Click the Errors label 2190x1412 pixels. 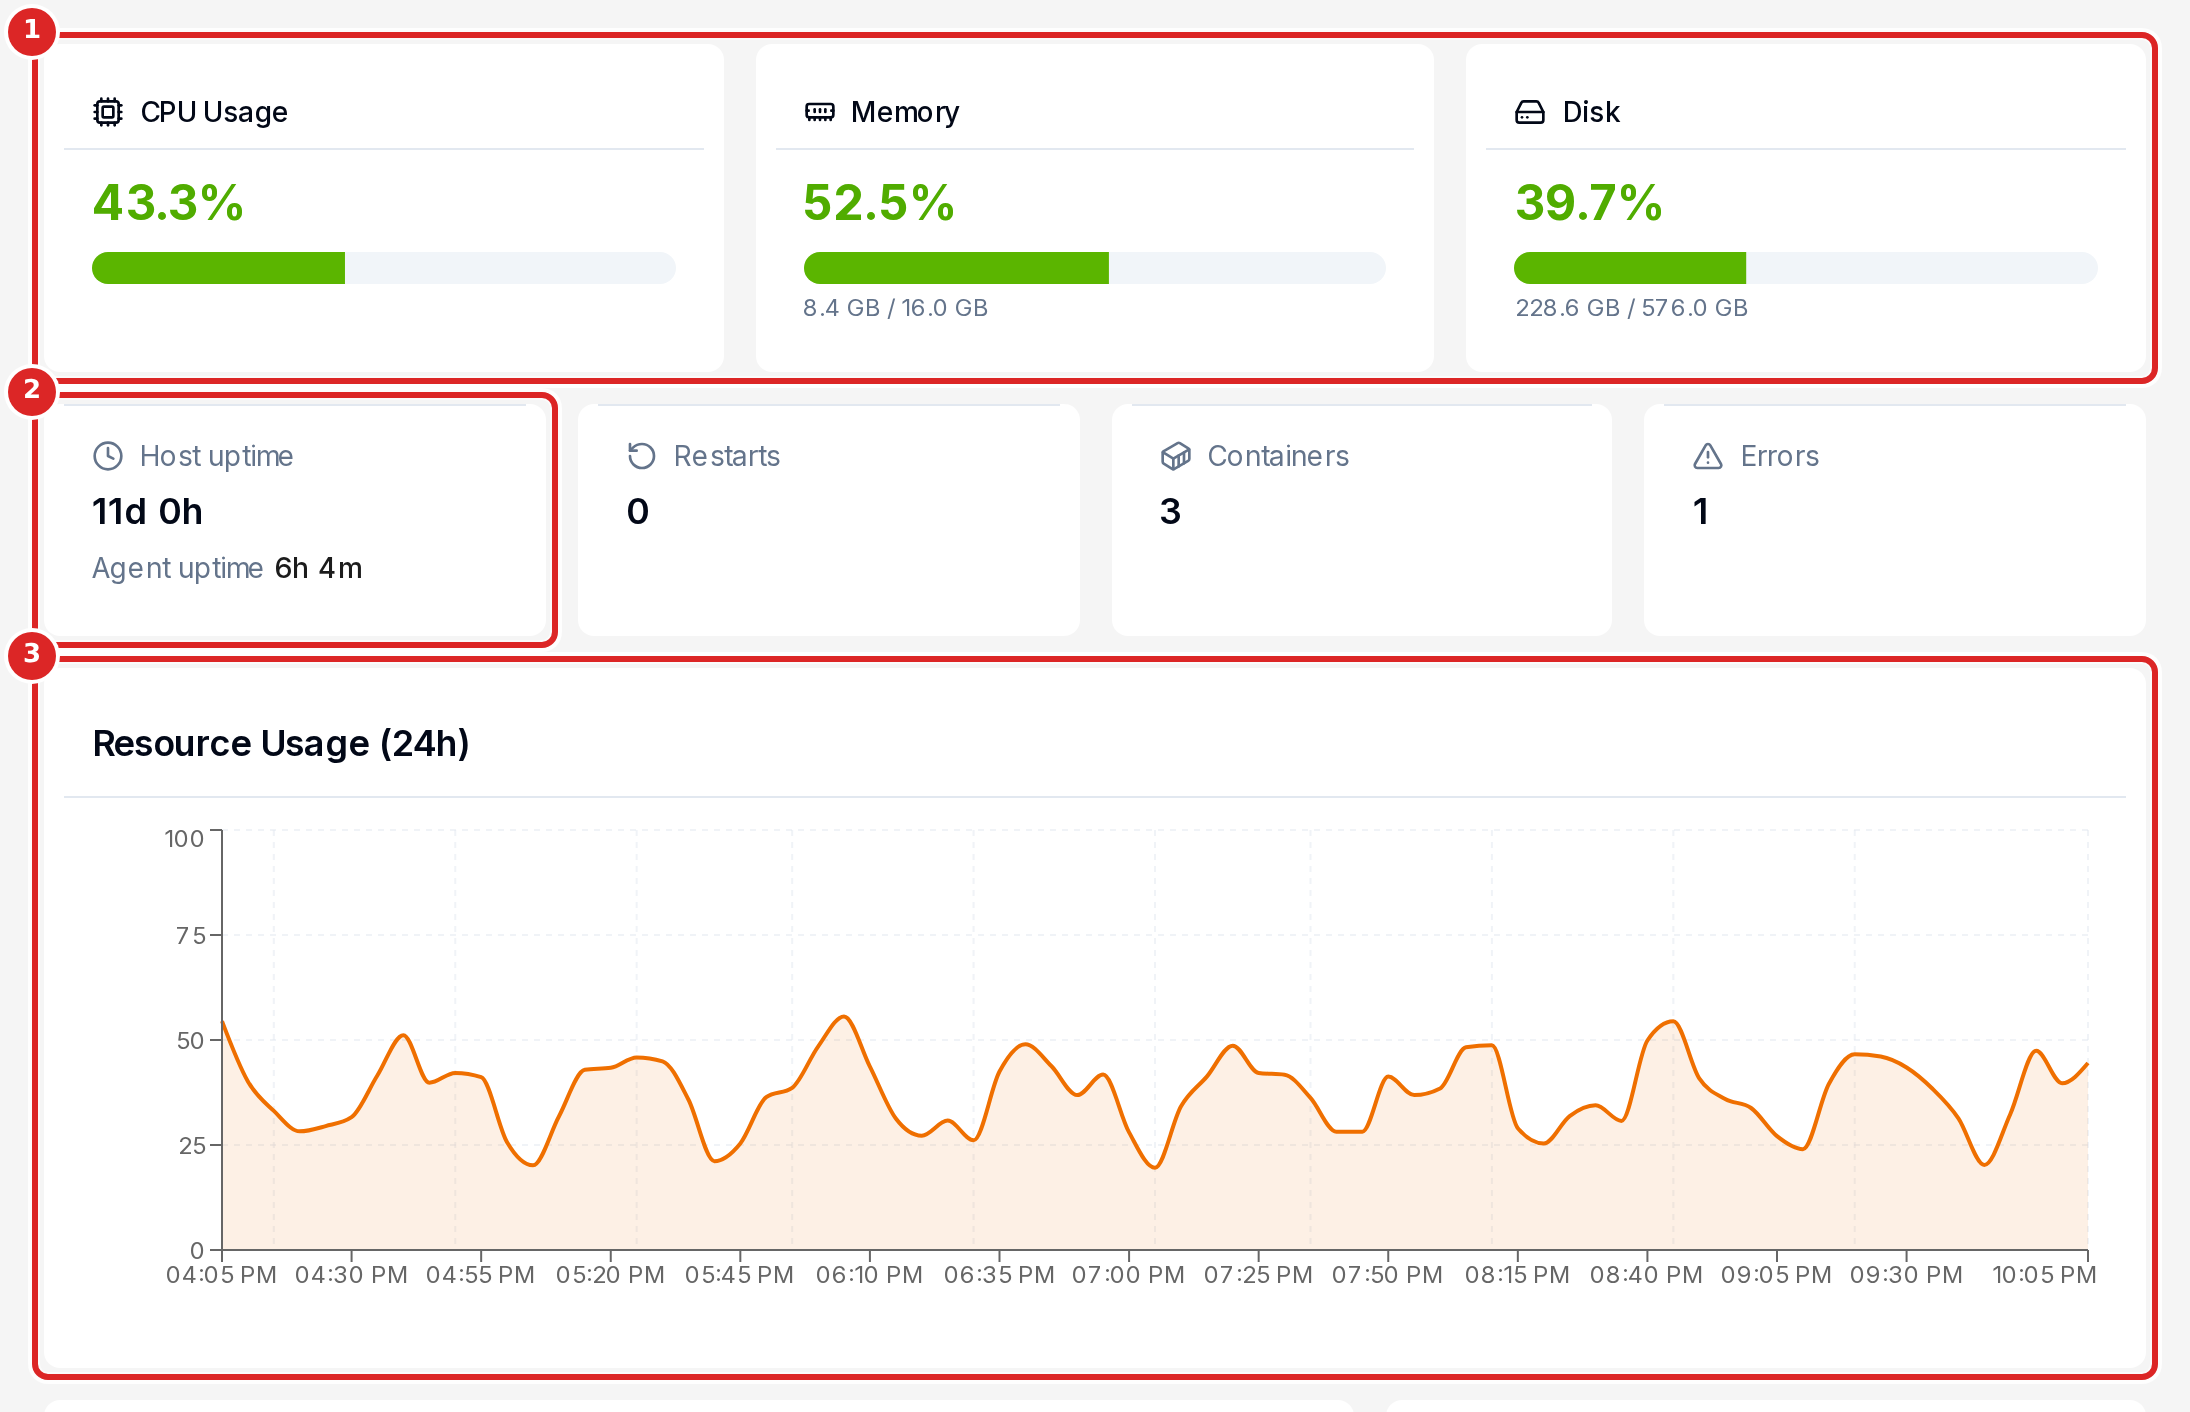(x=1780, y=456)
